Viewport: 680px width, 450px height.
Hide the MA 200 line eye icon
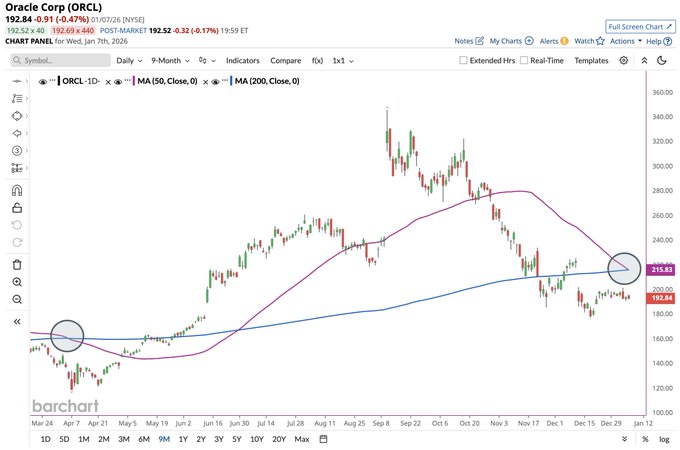[x=215, y=82]
